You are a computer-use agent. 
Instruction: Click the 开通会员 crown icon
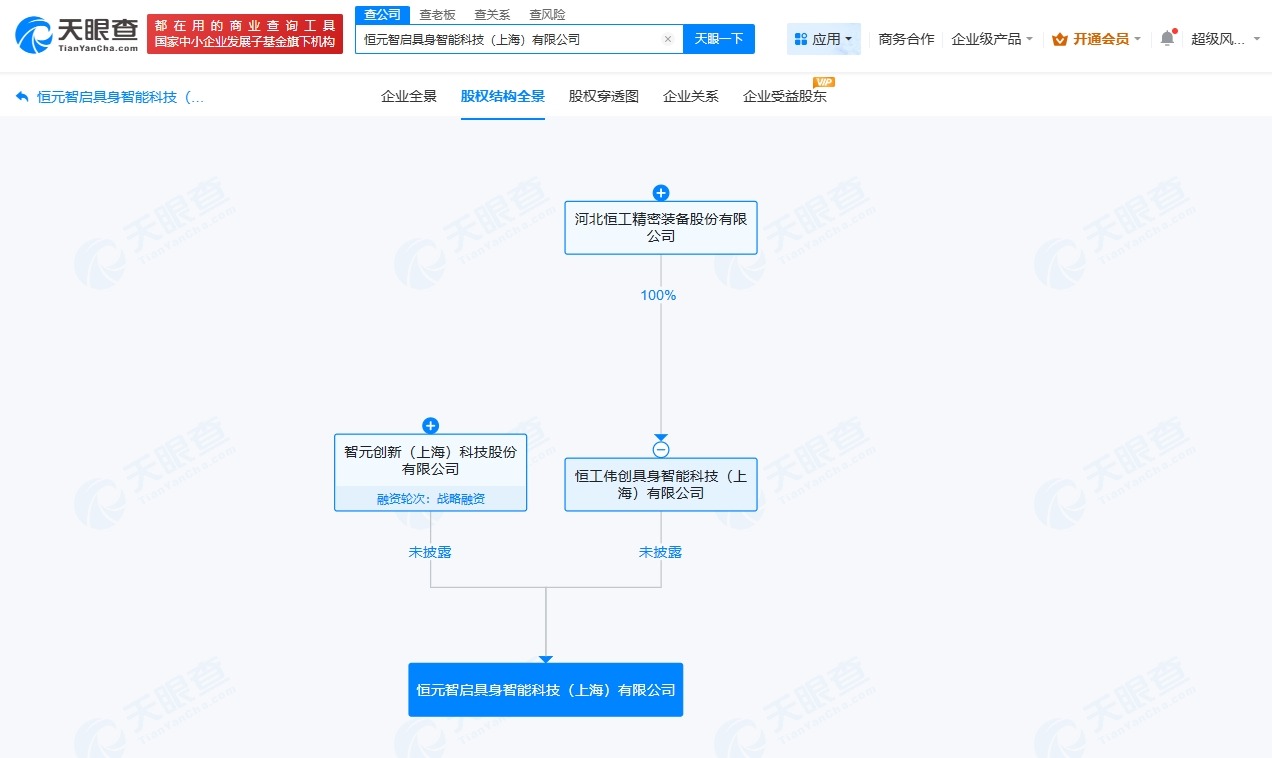(1058, 38)
